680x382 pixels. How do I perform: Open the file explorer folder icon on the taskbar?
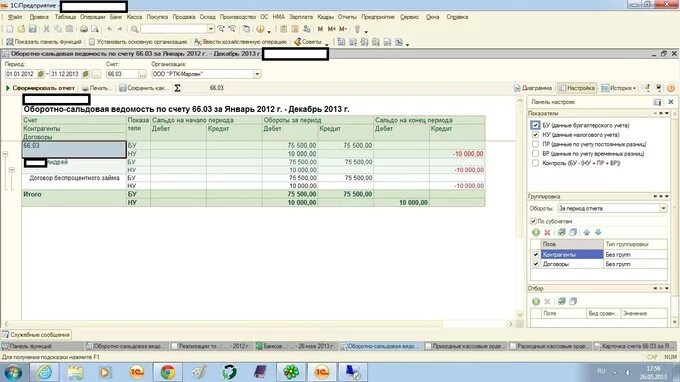point(75,372)
